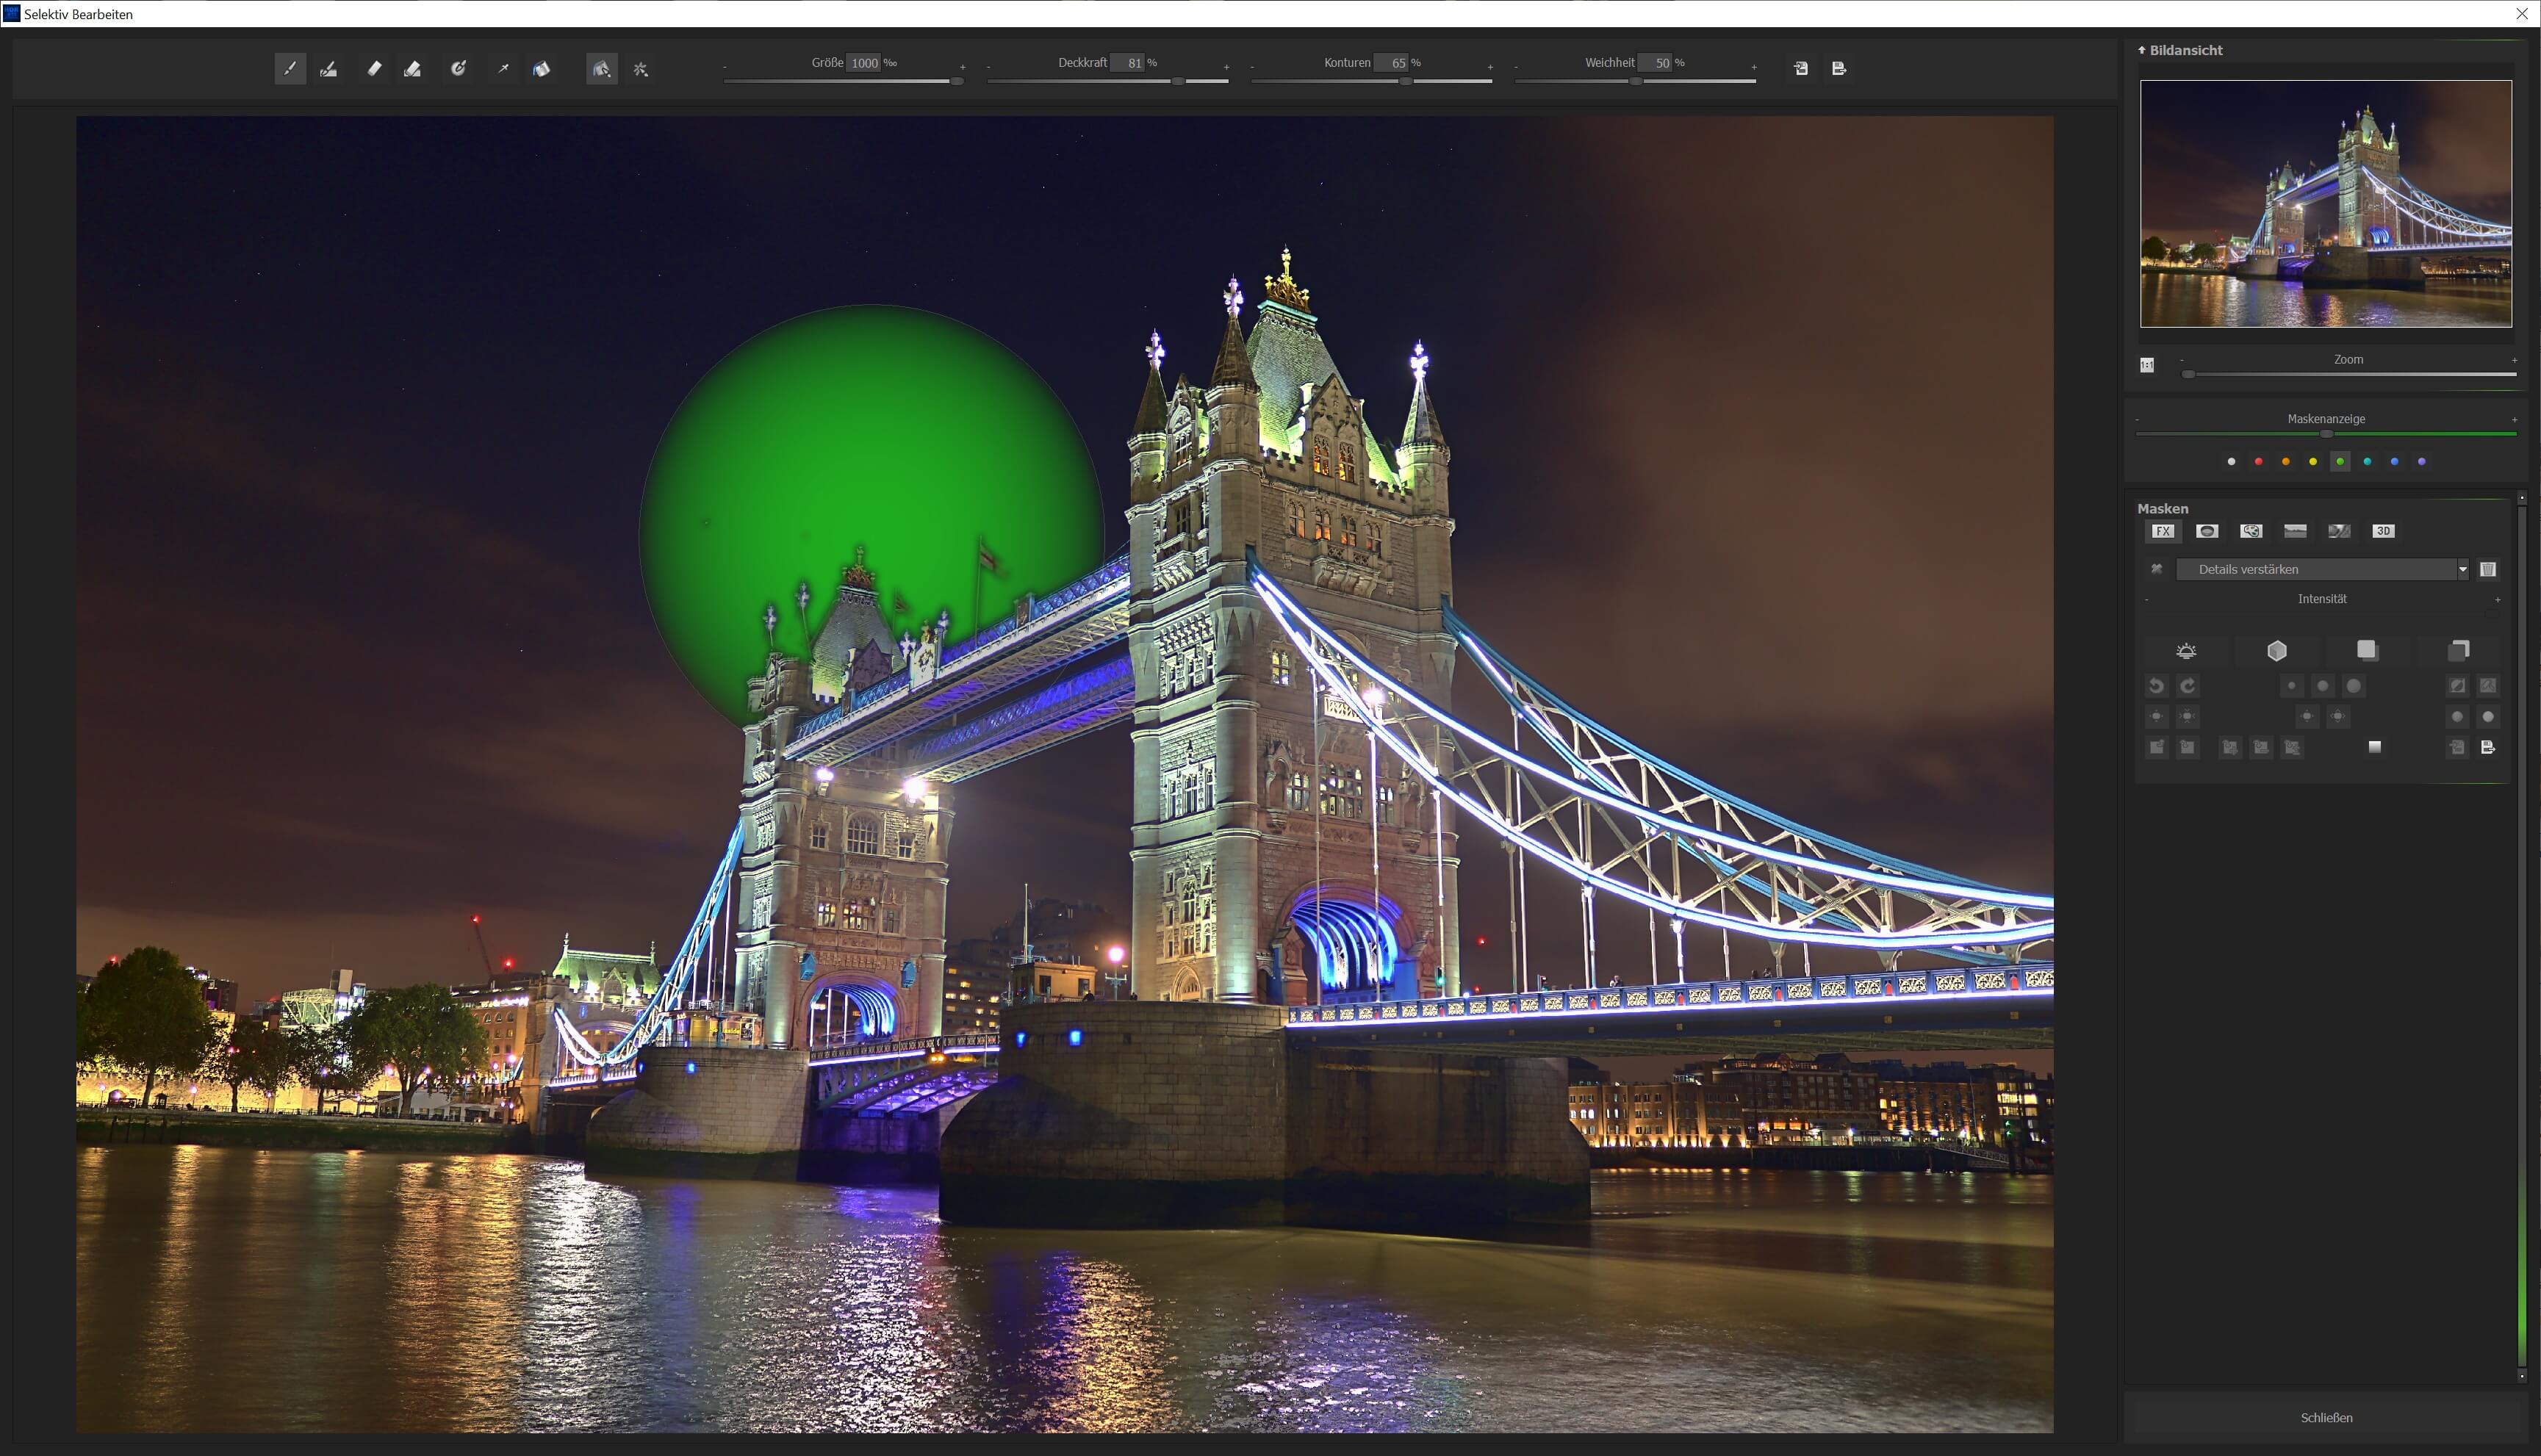This screenshot has width=2541, height=1456.
Task: Click the Maskenanzeige slider handle
Action: click(x=2326, y=434)
